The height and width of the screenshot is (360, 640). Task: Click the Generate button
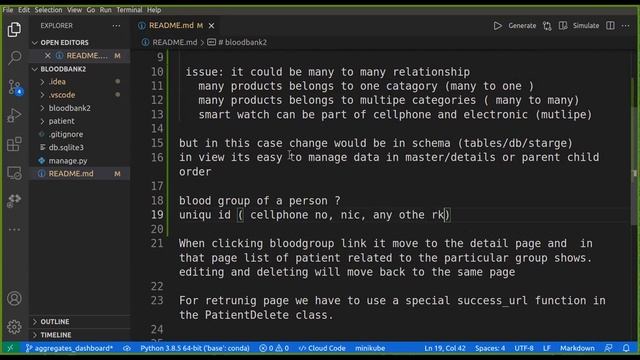click(x=522, y=26)
